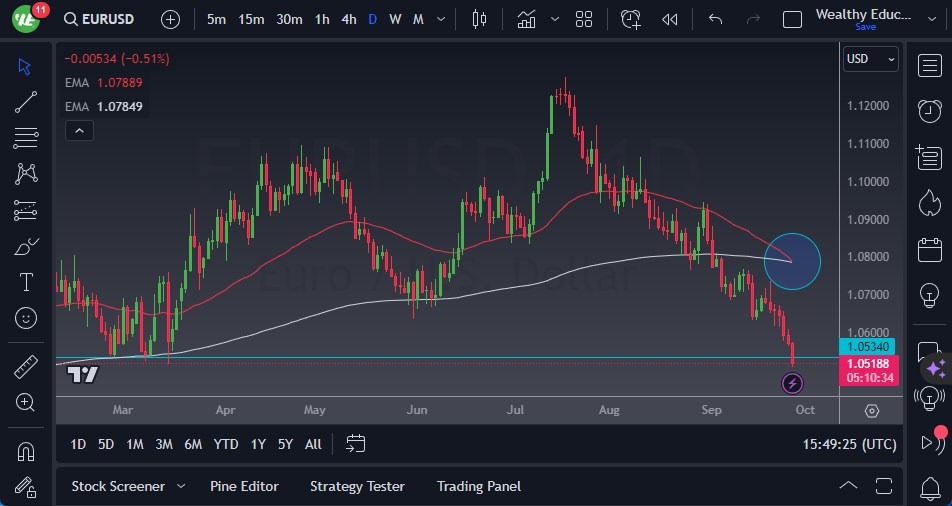
Task: Click the 1.05340 price line label
Action: pos(869,346)
